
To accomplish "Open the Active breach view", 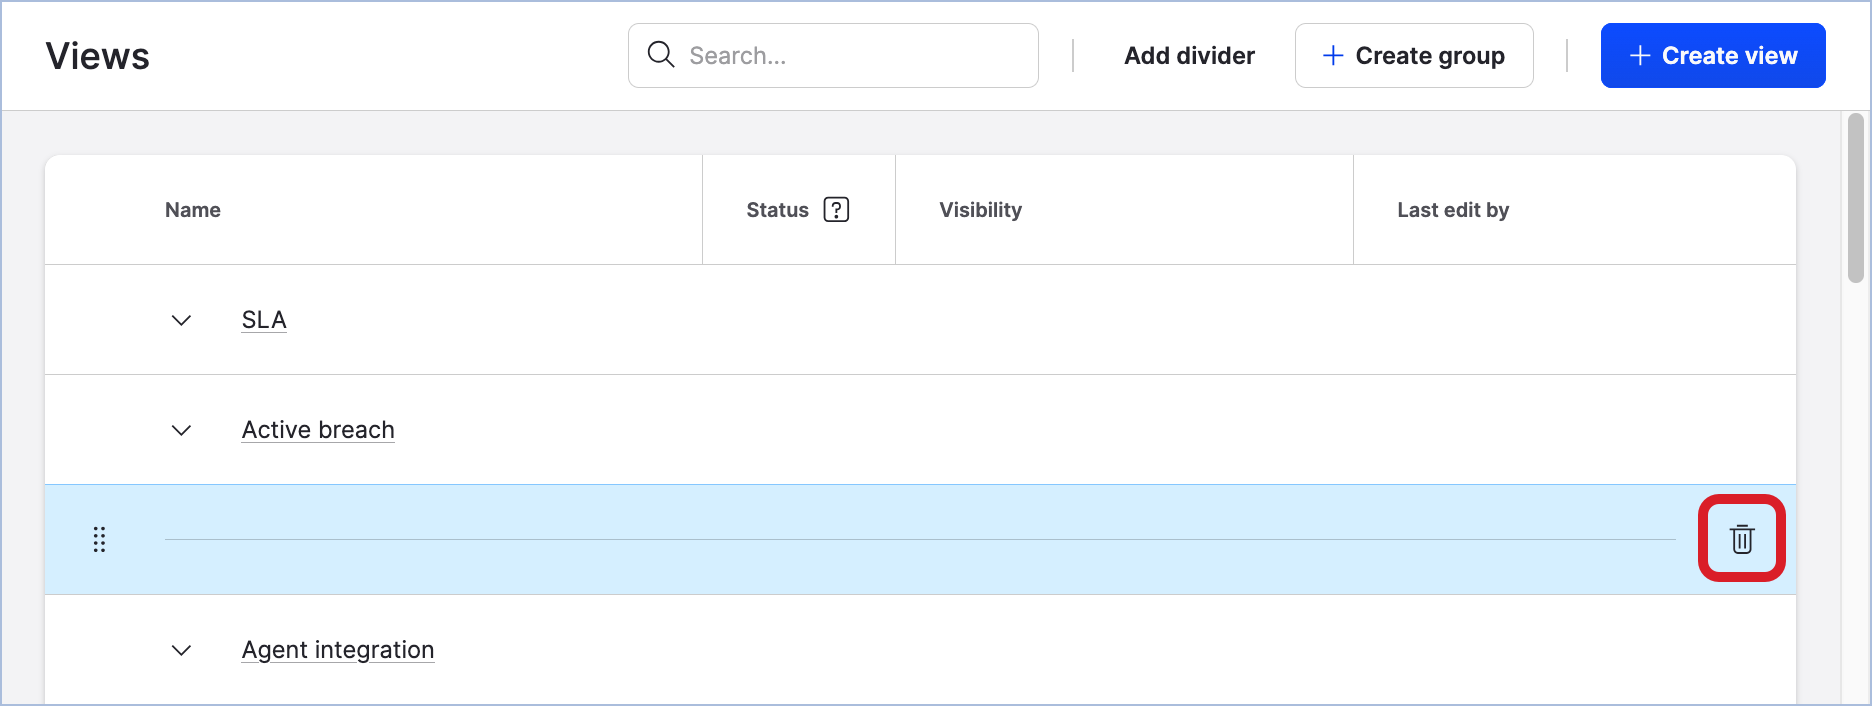I will coord(318,429).
